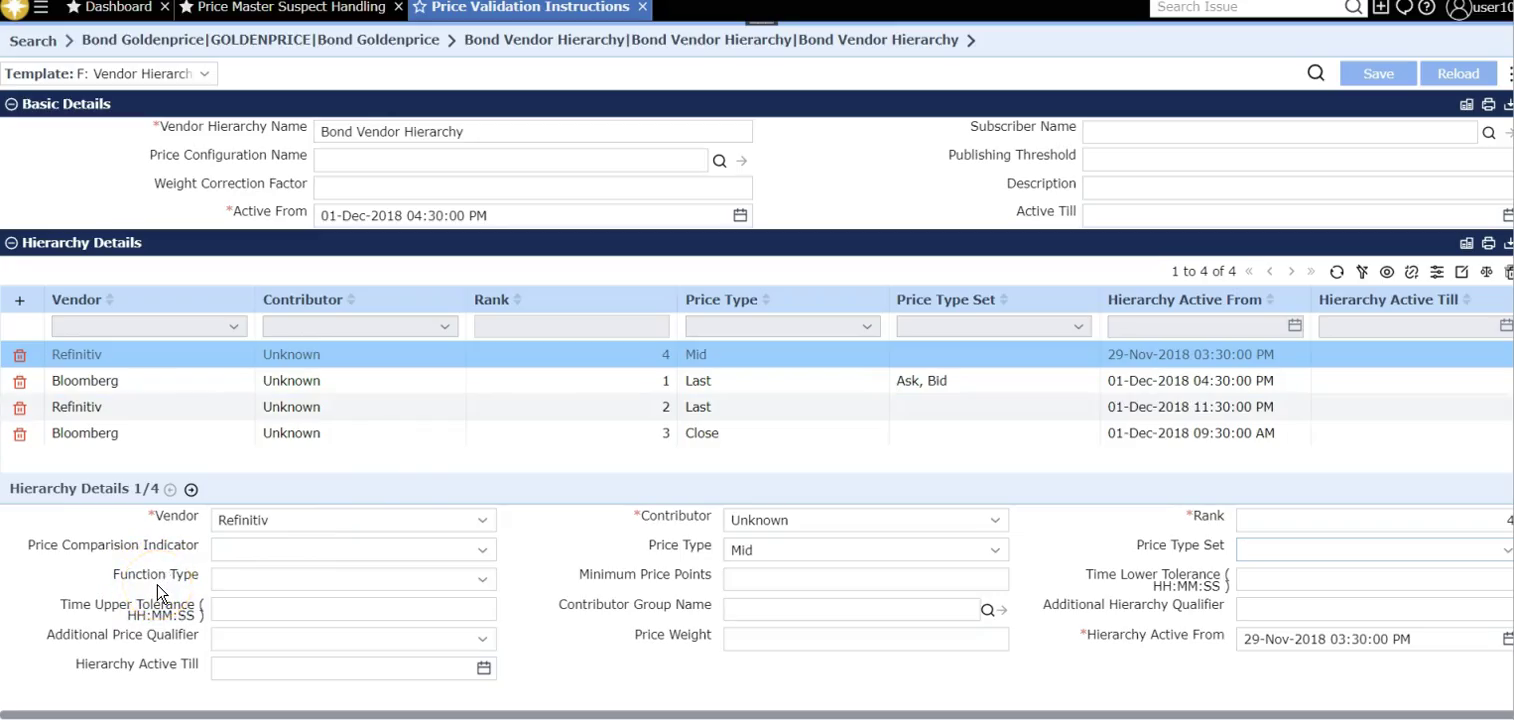
Task: Click the eye view icon in grid toolbar
Action: (x=1387, y=272)
